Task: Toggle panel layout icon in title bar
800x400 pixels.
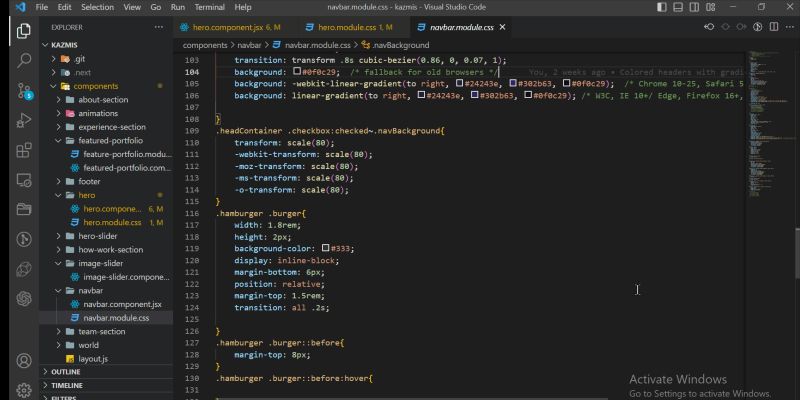Action: [x=678, y=7]
